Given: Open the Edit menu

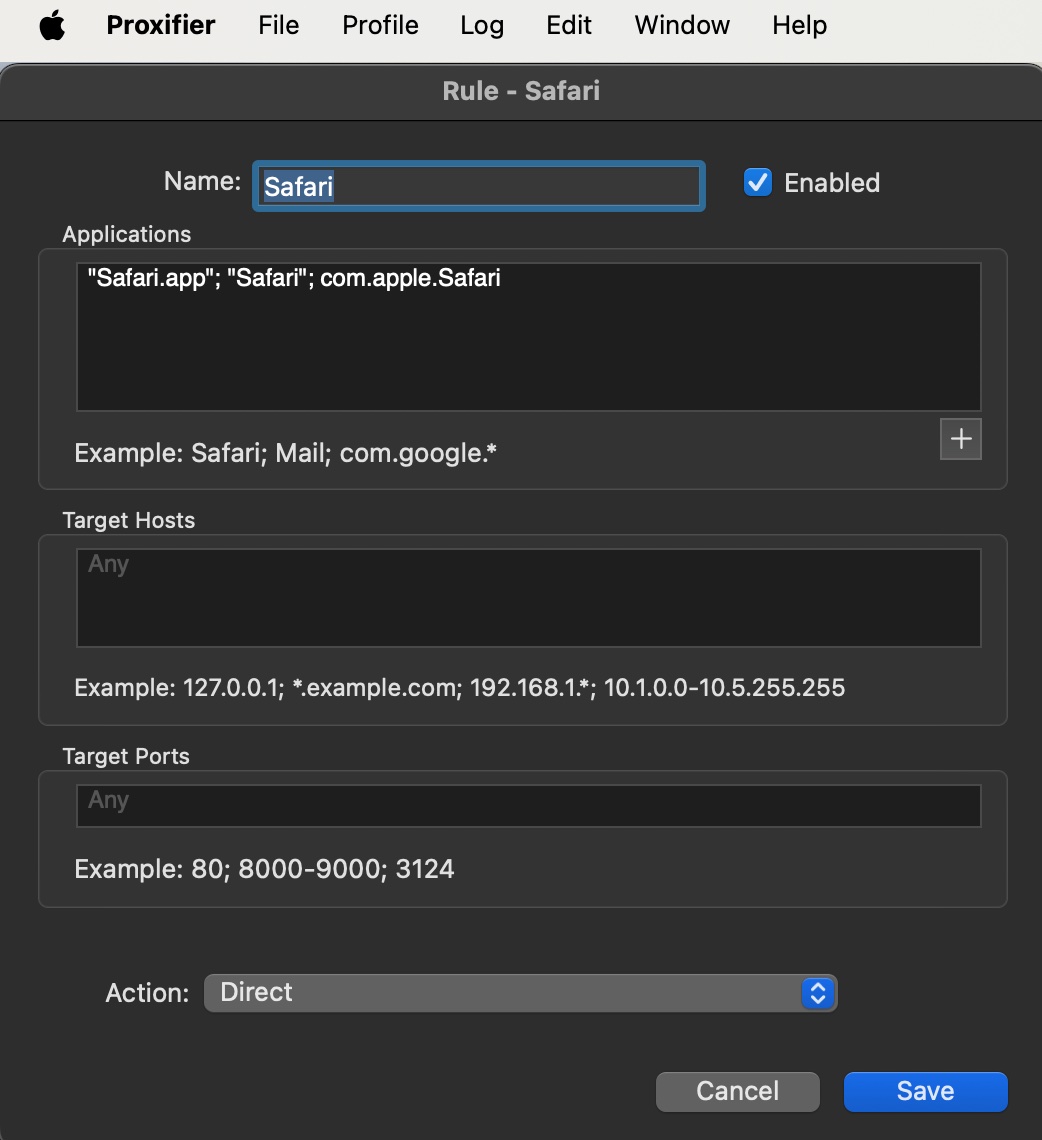Looking at the screenshot, I should pos(569,26).
